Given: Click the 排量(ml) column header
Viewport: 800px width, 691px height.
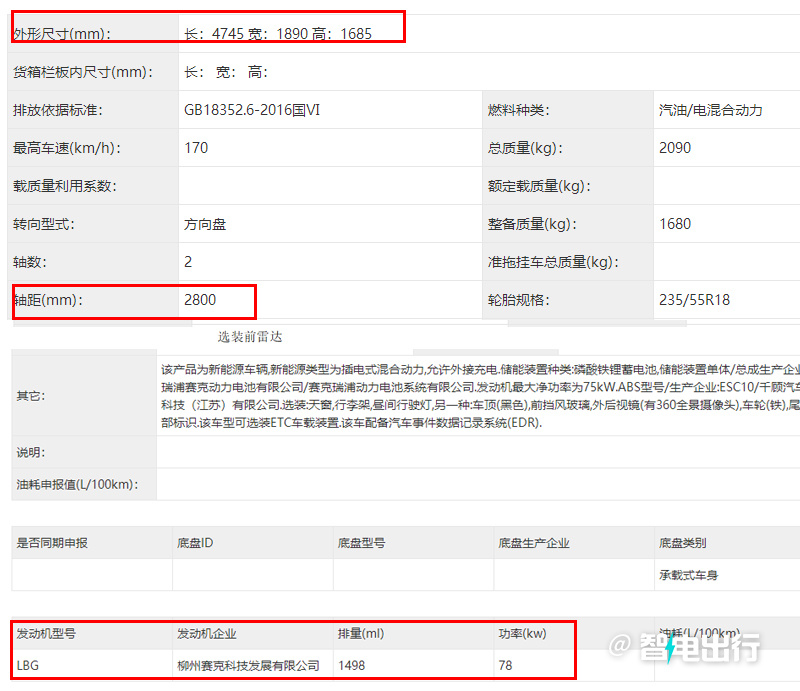Looking at the screenshot, I should (361, 634).
